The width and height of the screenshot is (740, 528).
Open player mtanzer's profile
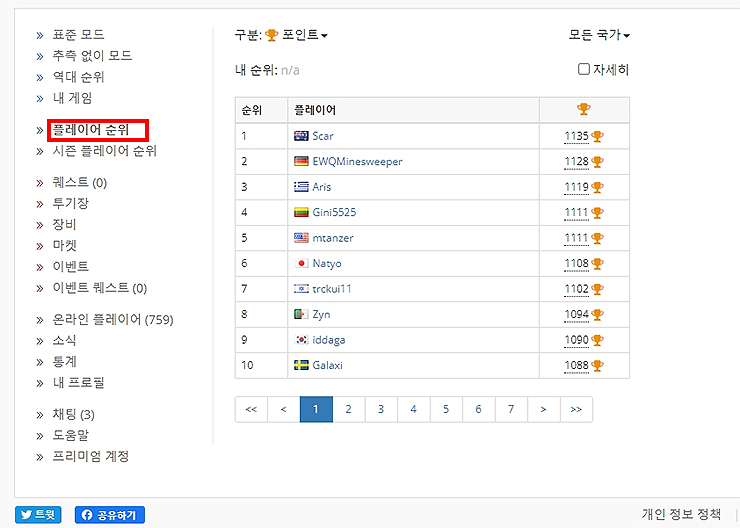[333, 238]
